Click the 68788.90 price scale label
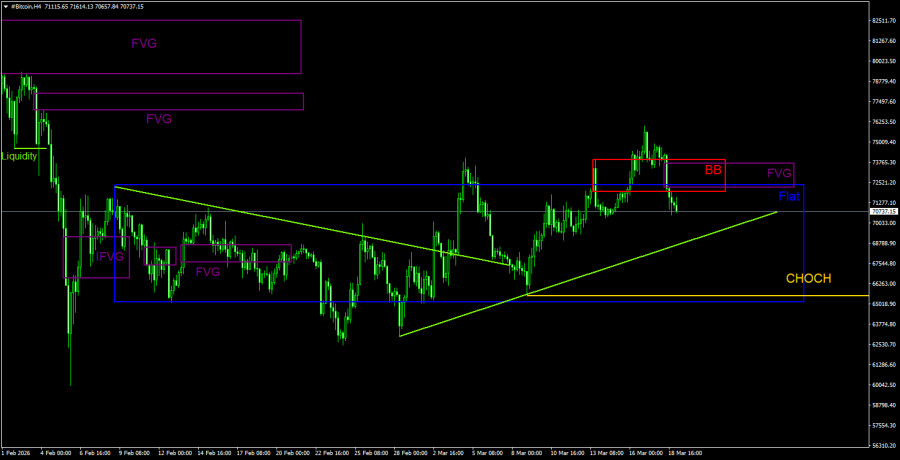 pyautogui.click(x=883, y=243)
